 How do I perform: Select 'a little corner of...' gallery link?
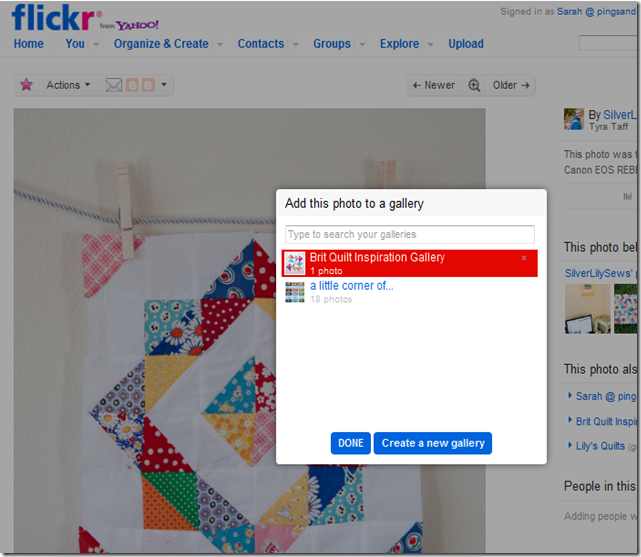351,285
